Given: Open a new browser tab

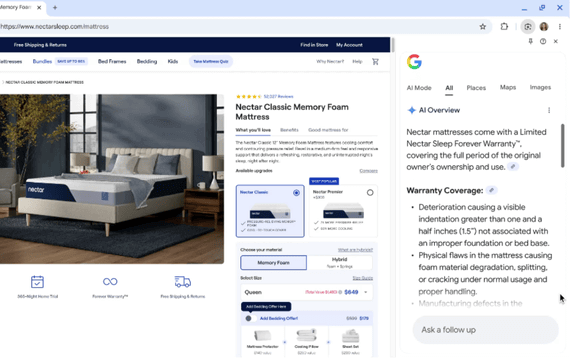Looking at the screenshot, I should 55,8.
